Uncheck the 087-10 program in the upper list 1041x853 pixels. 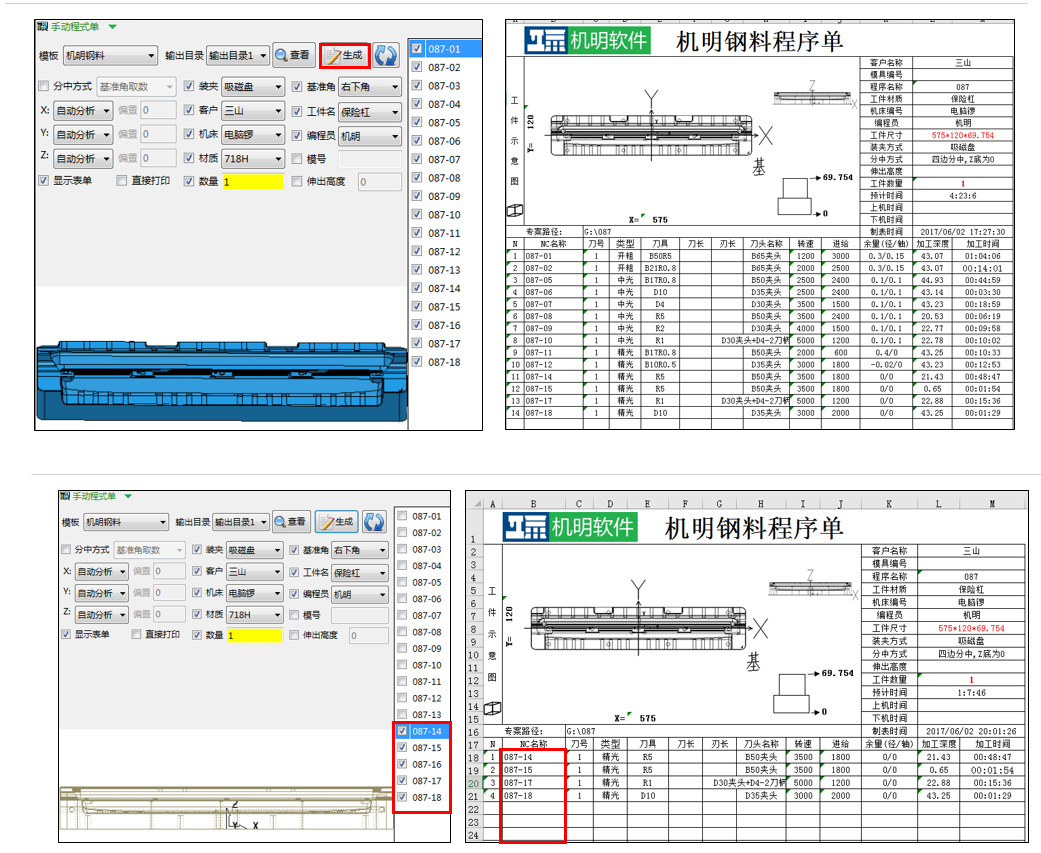(417, 214)
